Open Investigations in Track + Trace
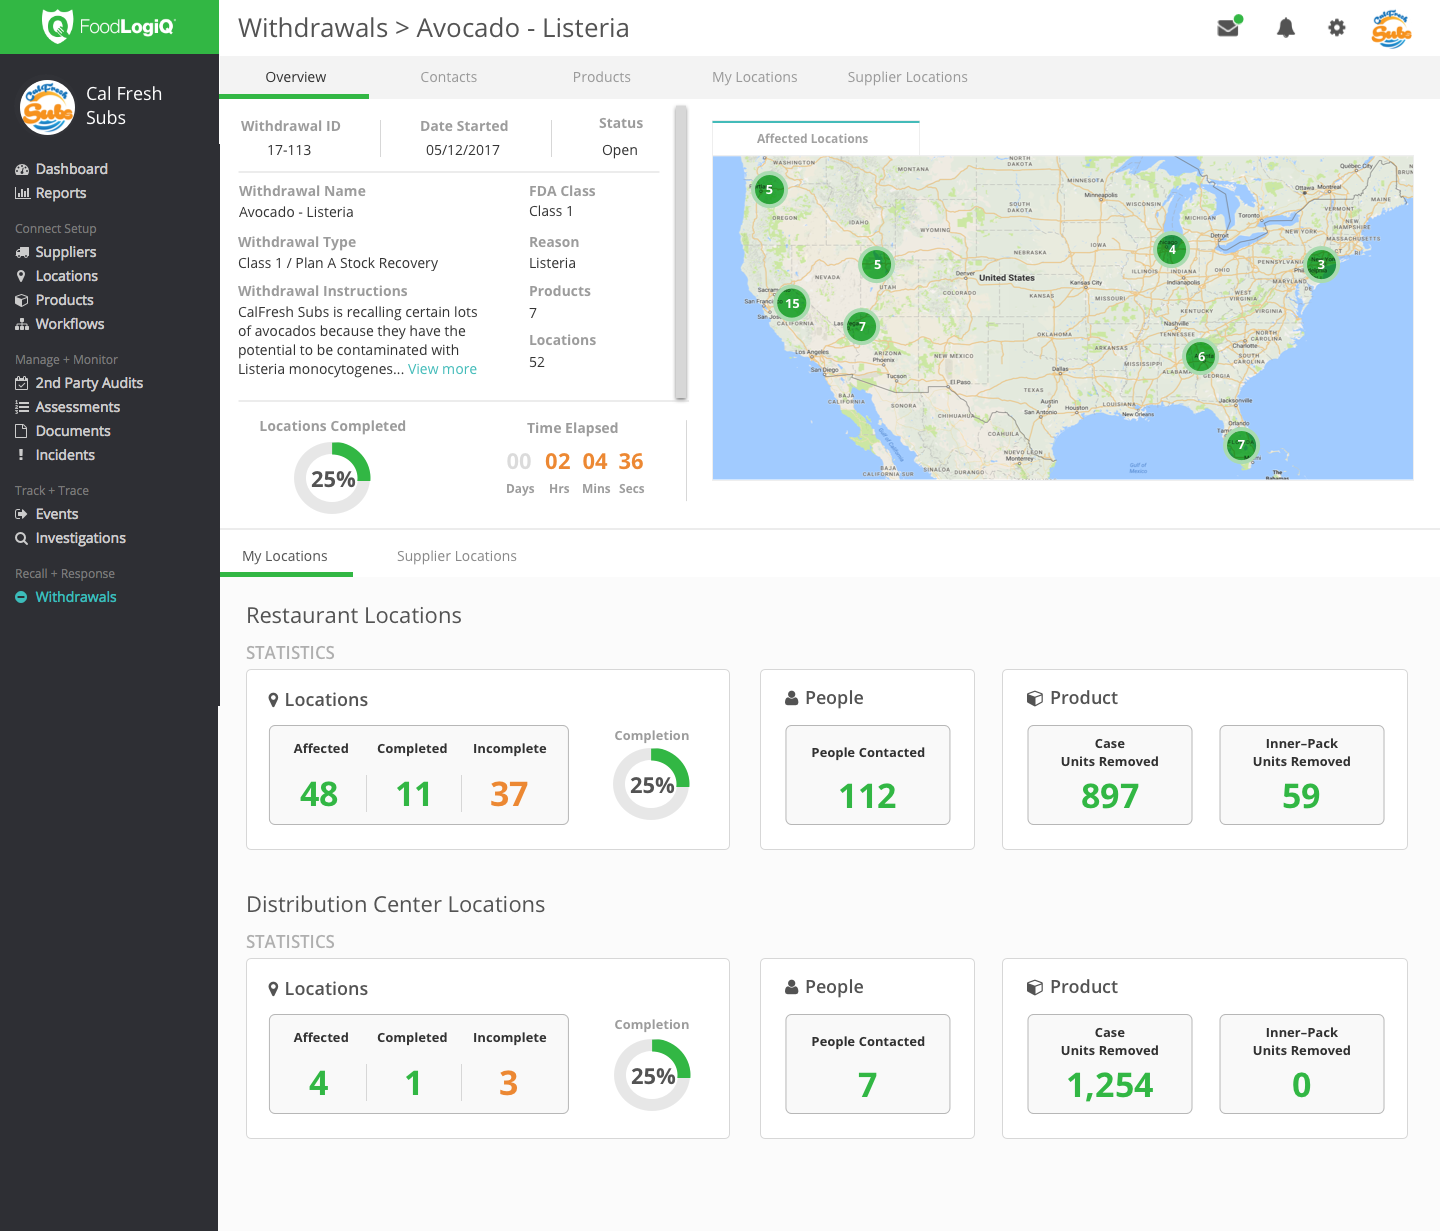 [80, 538]
